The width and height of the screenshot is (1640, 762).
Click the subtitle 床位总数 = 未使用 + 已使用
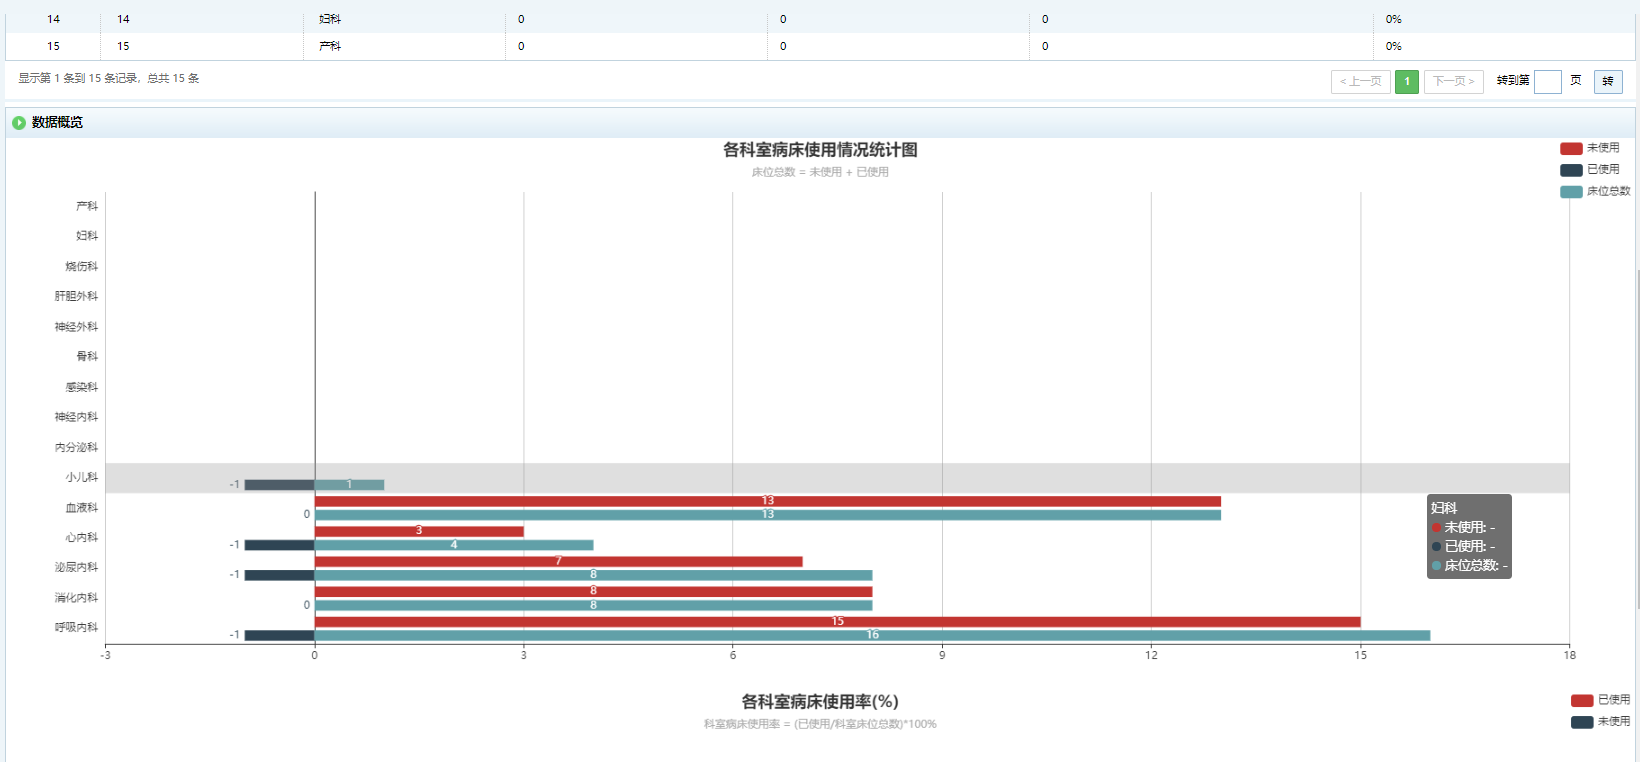click(x=820, y=172)
